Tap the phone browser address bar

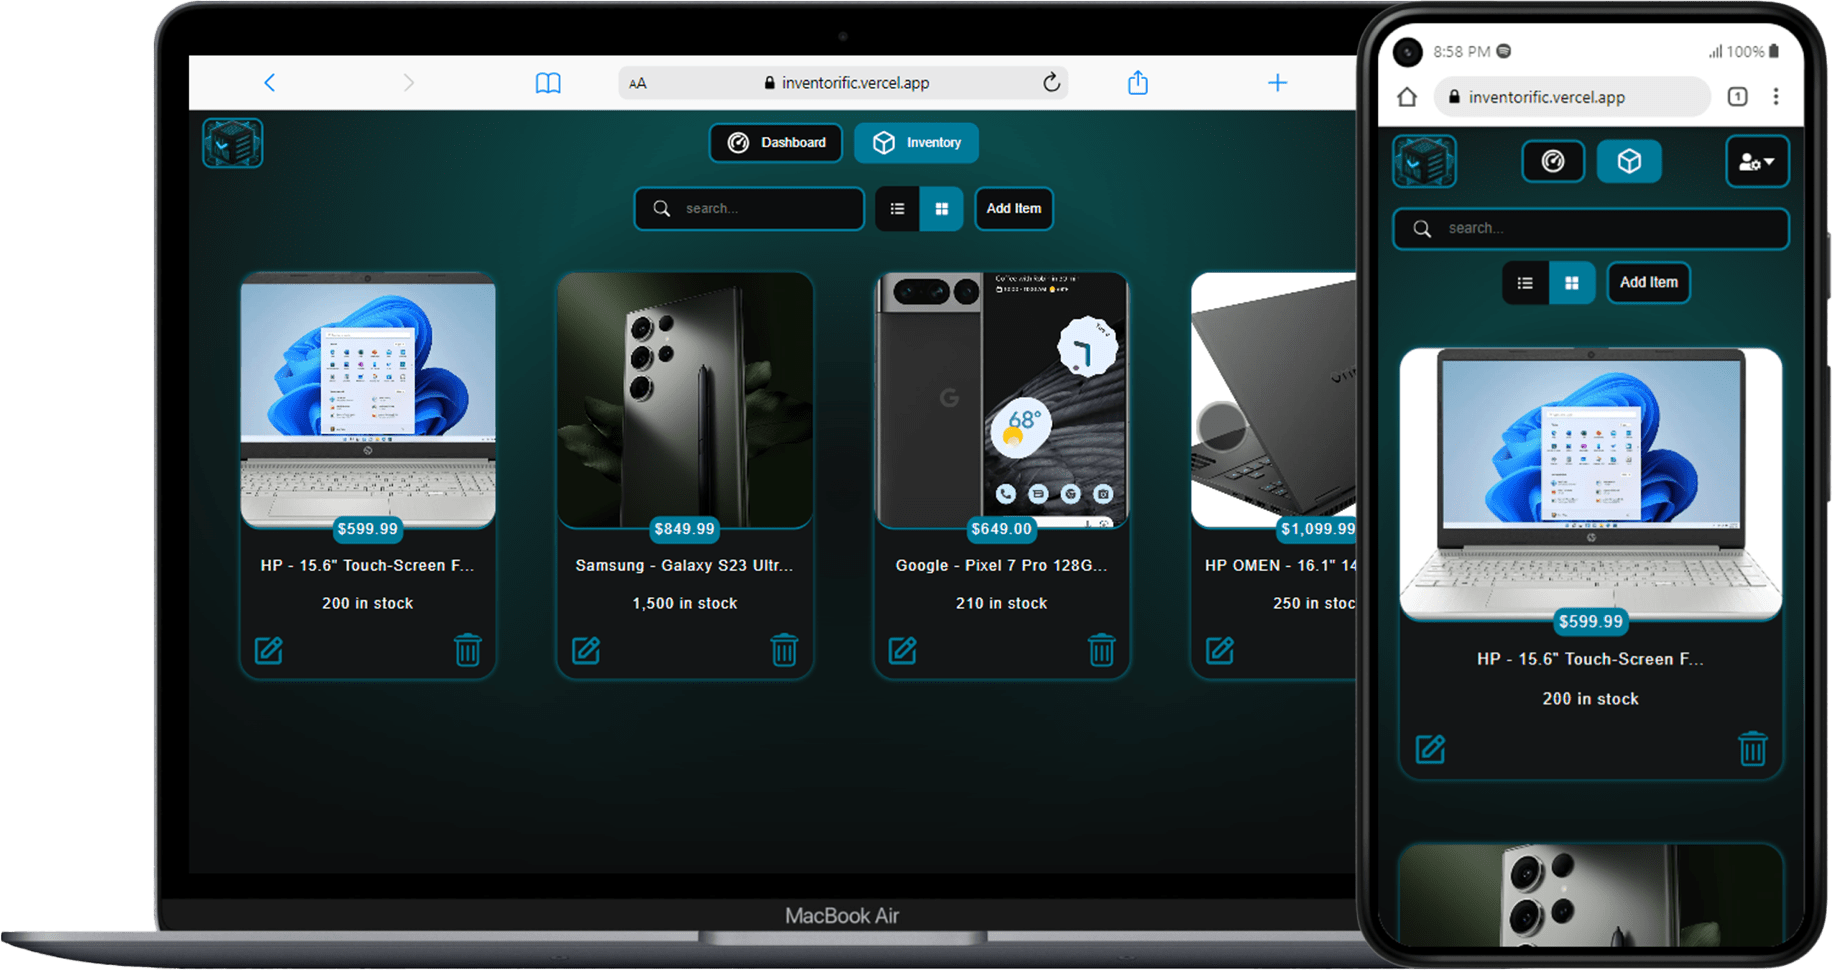[x=1573, y=97]
